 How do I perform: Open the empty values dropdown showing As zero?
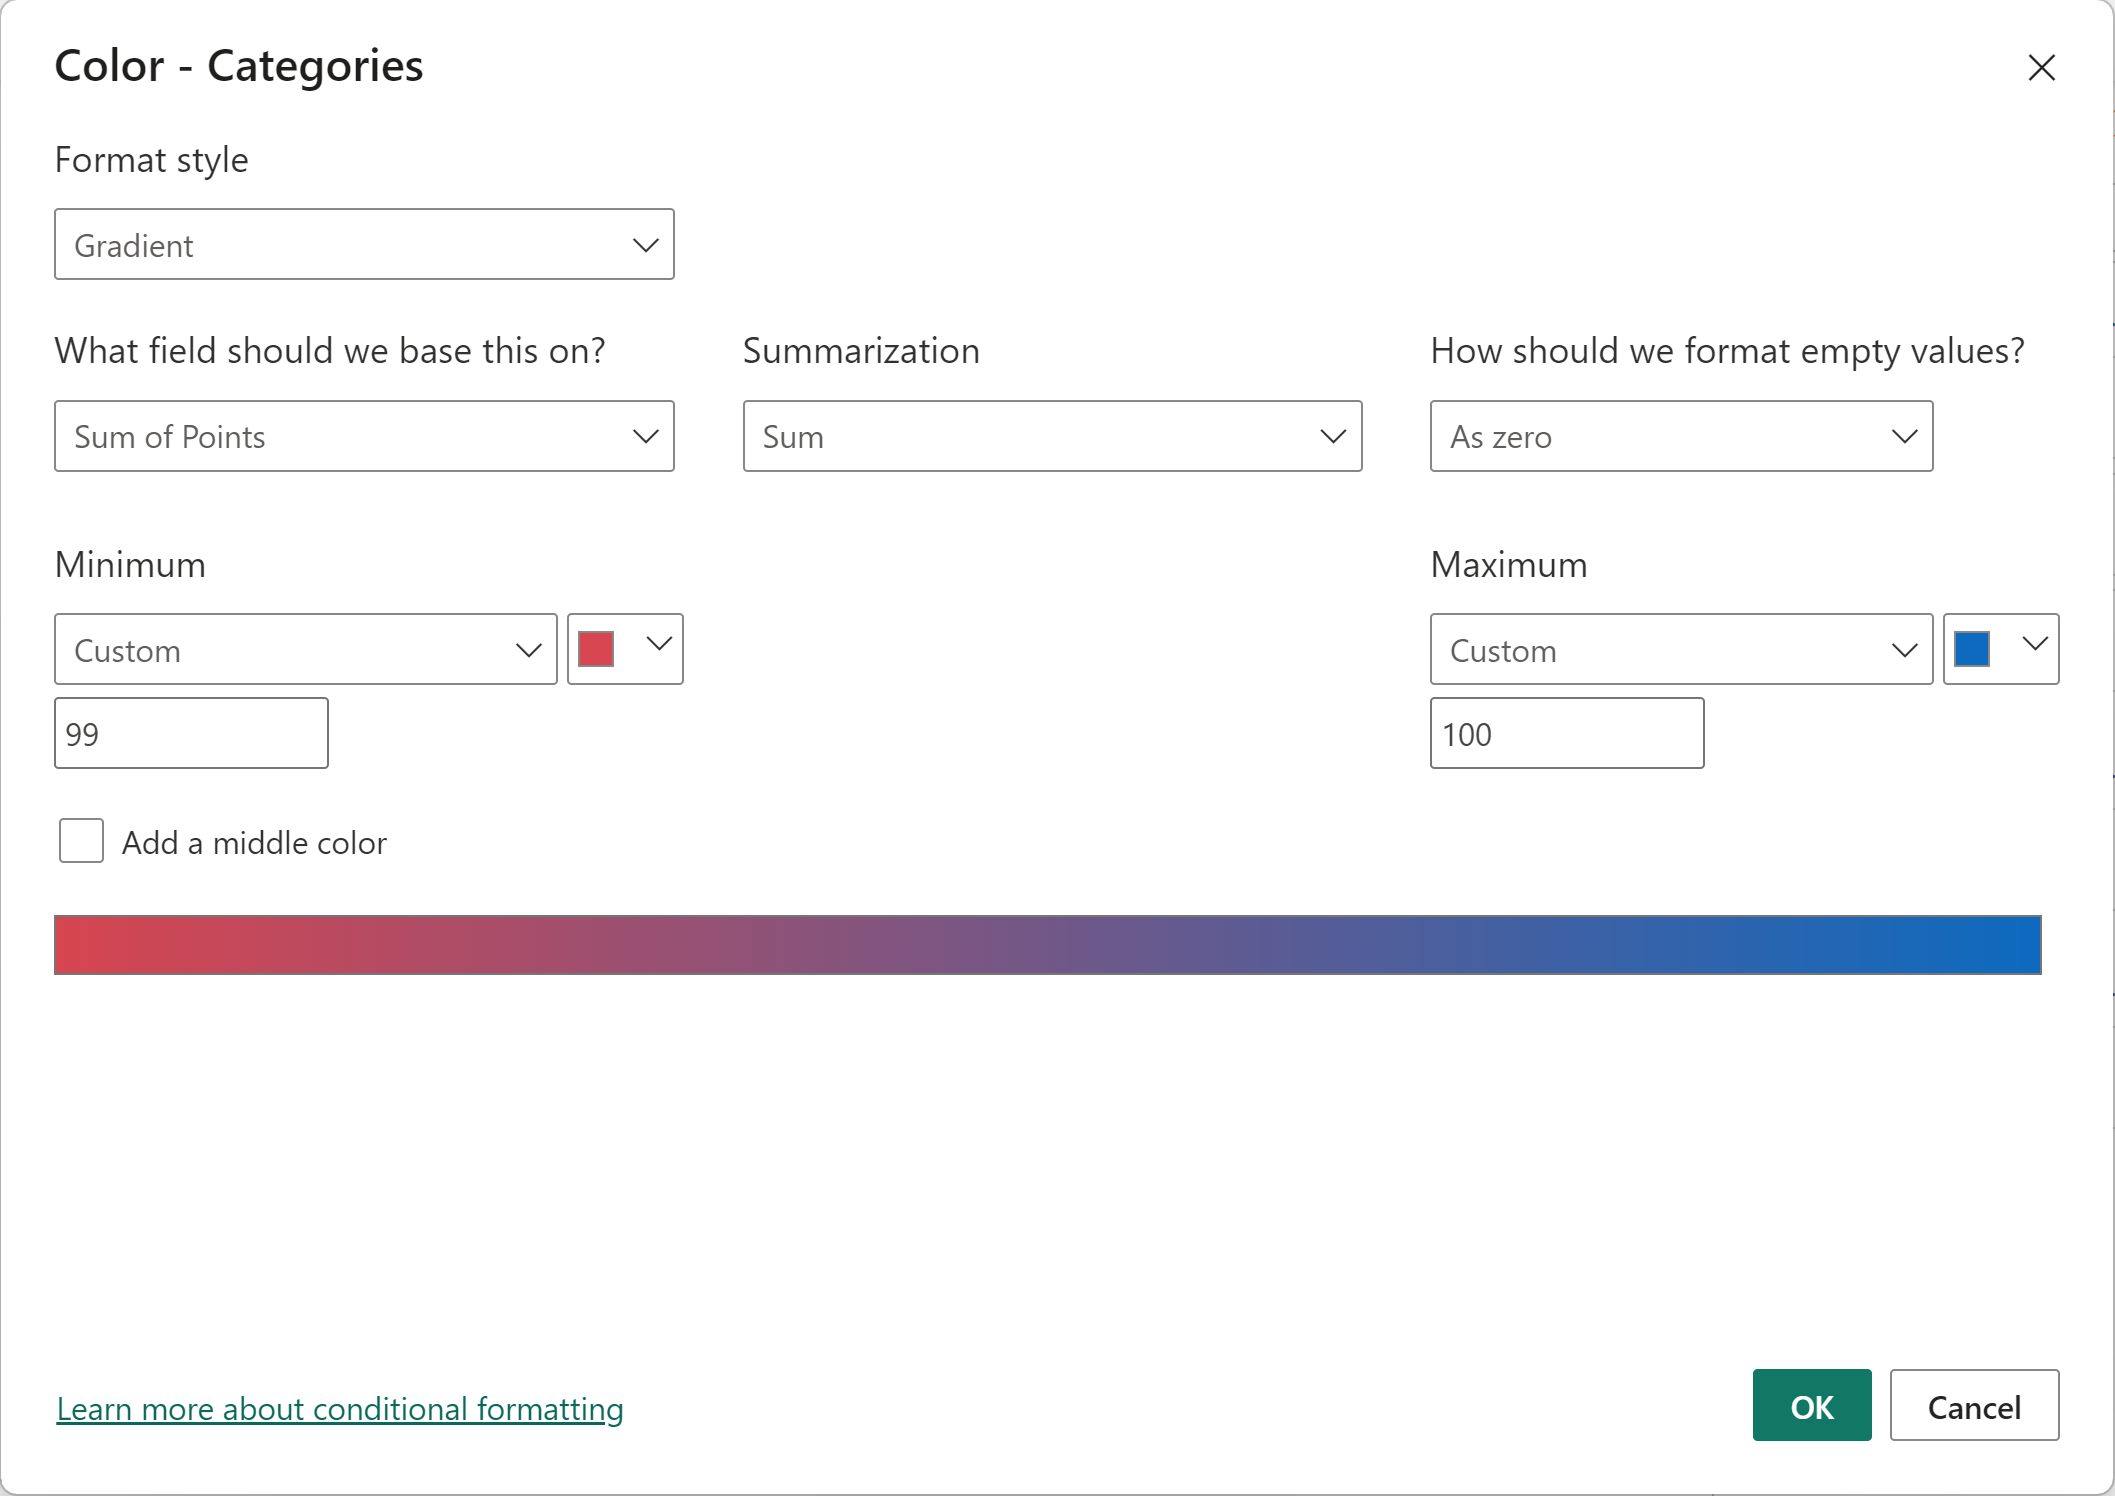pyautogui.click(x=1681, y=436)
